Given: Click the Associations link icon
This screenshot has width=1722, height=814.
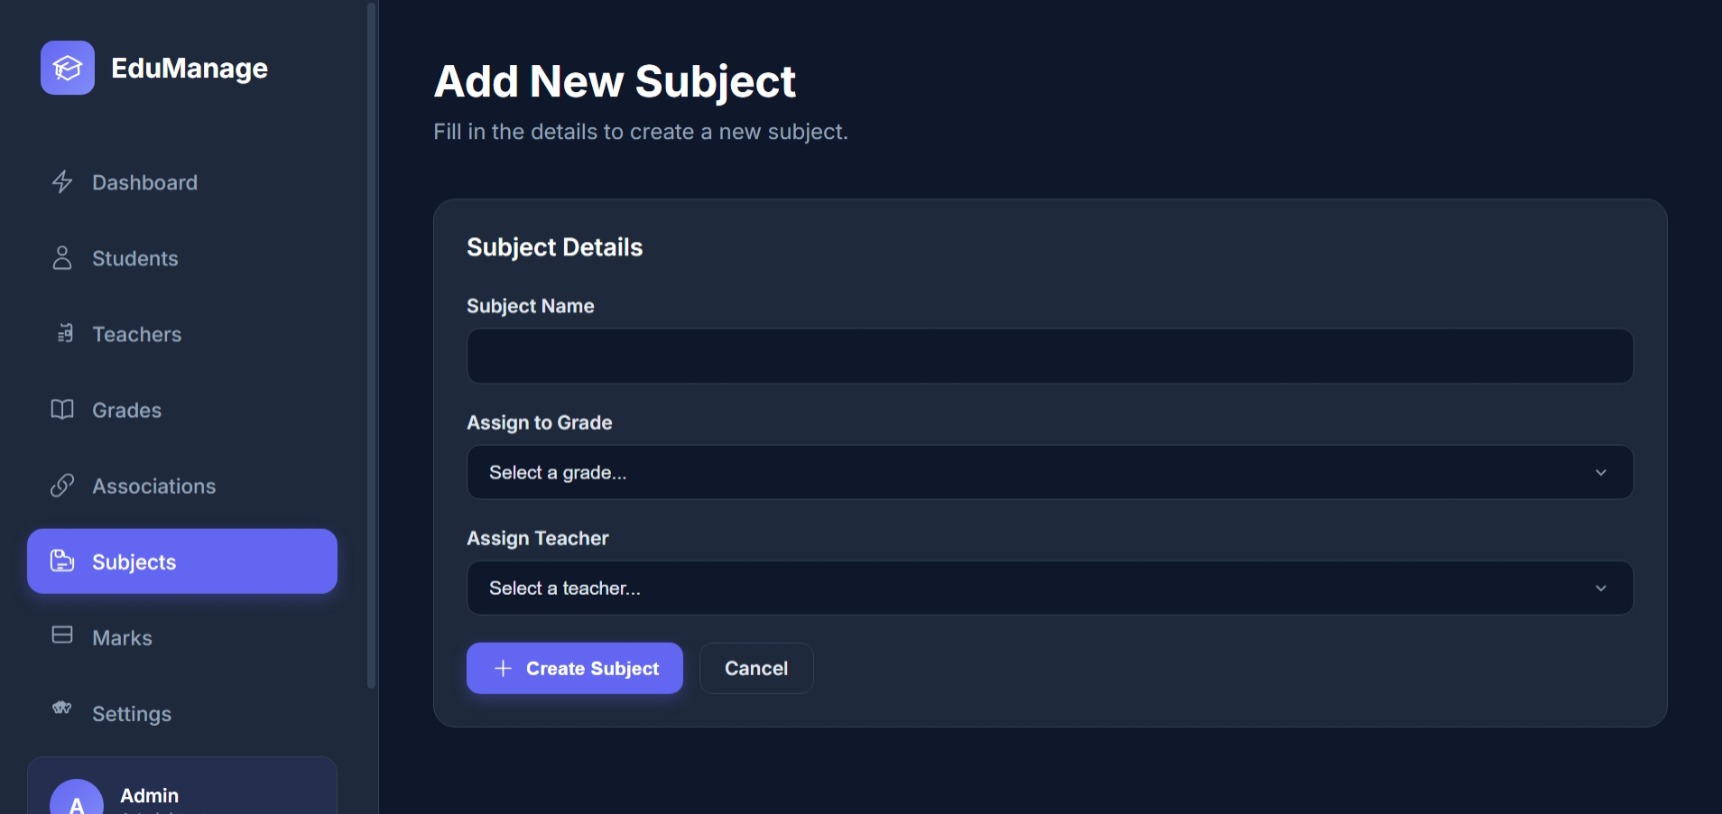Looking at the screenshot, I should tap(62, 486).
